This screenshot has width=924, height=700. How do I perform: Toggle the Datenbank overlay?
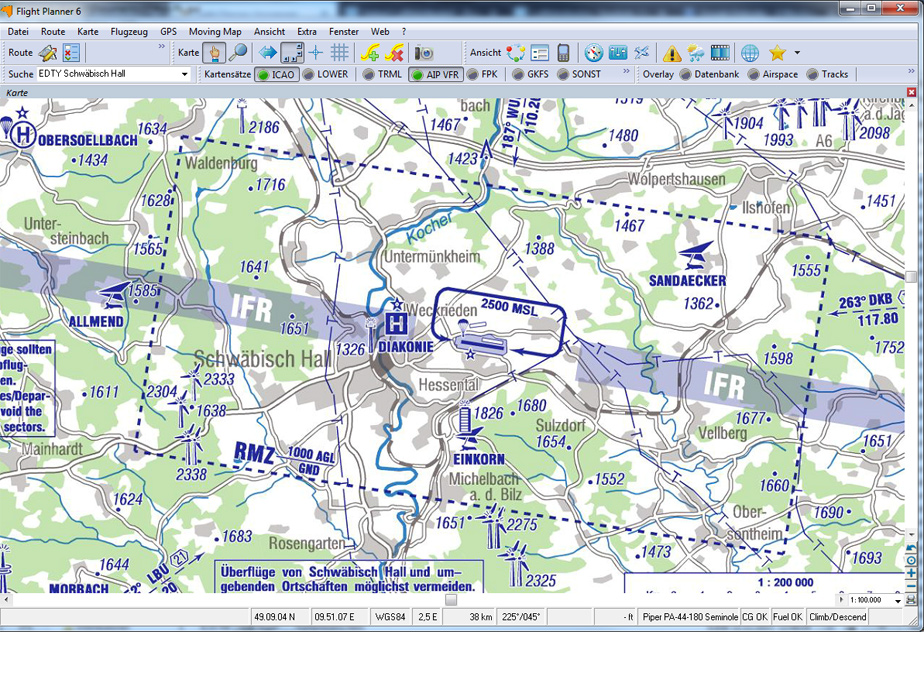(710, 74)
